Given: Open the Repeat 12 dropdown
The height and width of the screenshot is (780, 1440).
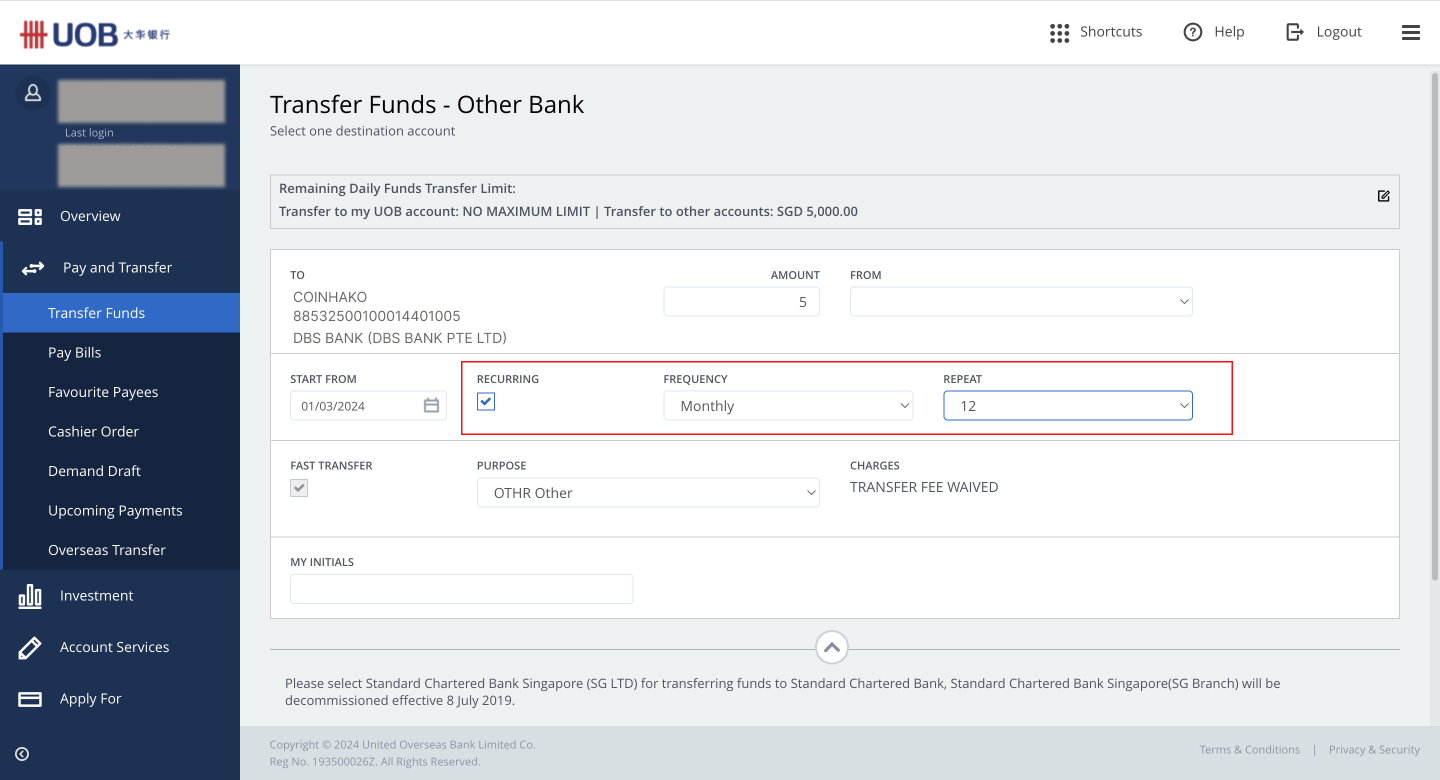Looking at the screenshot, I should click(x=1068, y=405).
